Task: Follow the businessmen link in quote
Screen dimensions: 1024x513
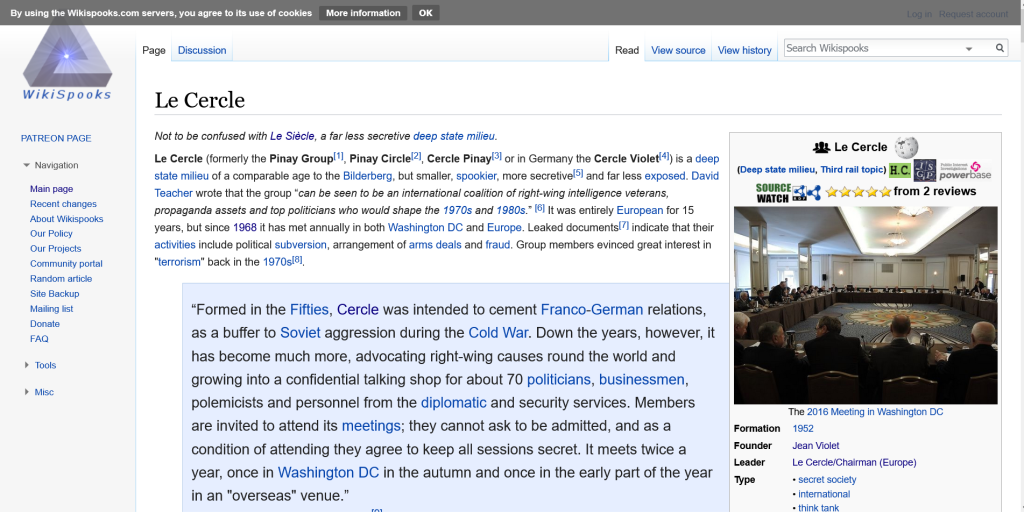Action: click(641, 380)
